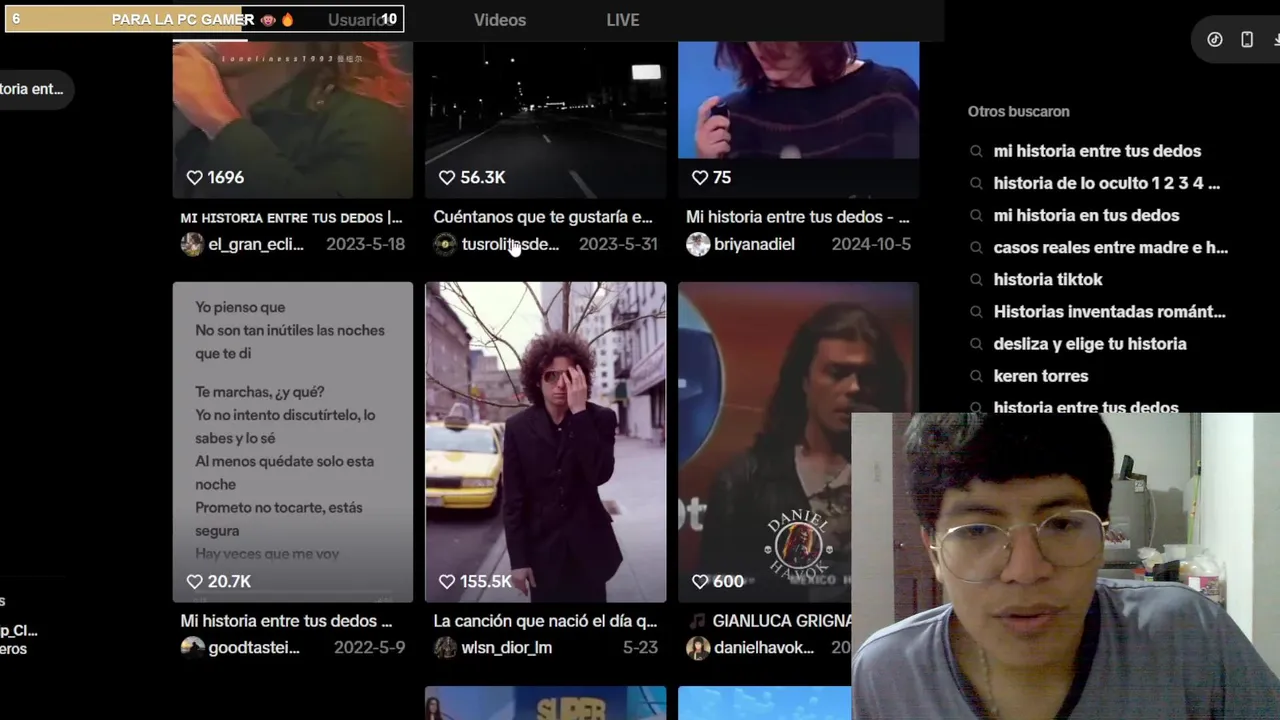Search suggestion 'mi historia entre tus dedos'
Image resolution: width=1280 pixels, height=720 pixels.
point(1097,151)
